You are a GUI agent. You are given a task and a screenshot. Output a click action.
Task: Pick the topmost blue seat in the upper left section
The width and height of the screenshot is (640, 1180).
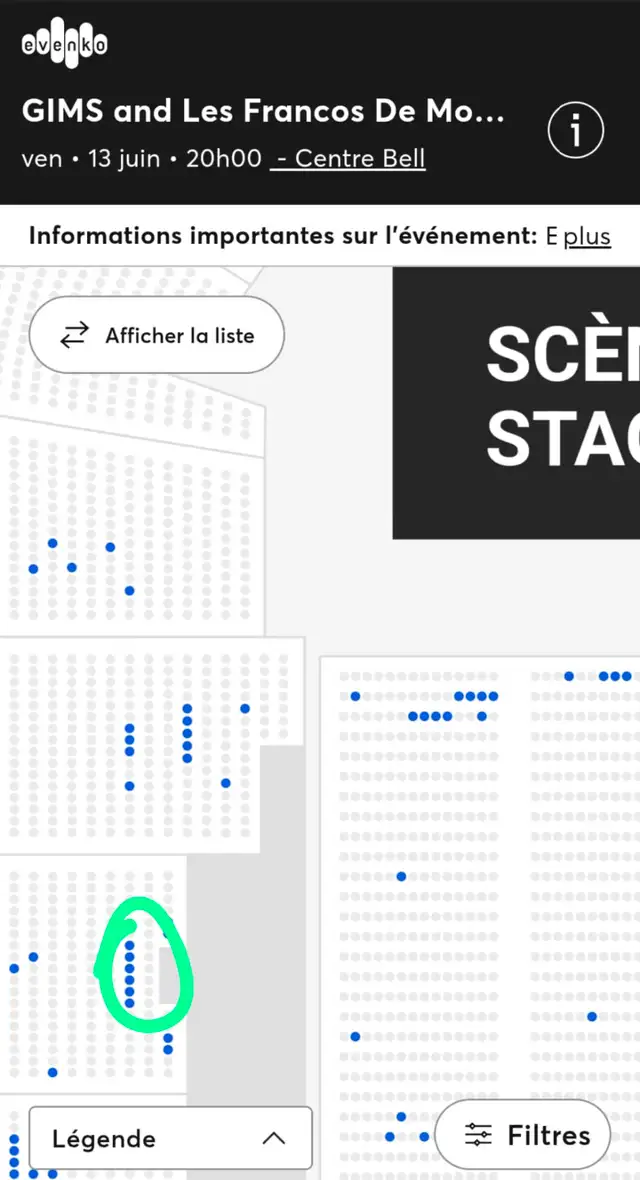[53, 543]
